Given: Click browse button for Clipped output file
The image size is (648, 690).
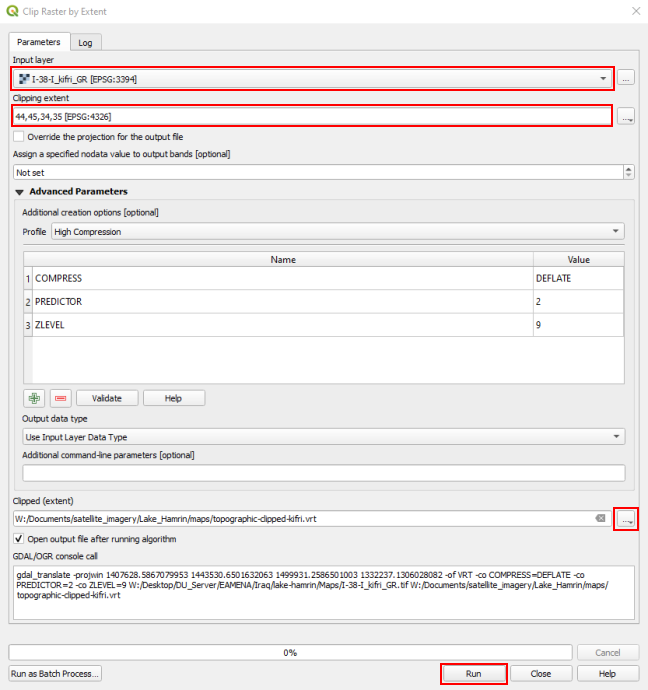Looking at the screenshot, I should [626, 518].
